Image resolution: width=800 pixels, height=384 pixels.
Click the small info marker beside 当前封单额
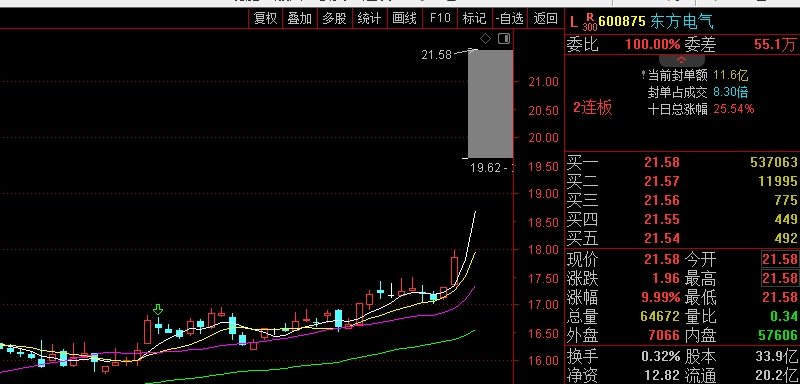[x=643, y=75]
